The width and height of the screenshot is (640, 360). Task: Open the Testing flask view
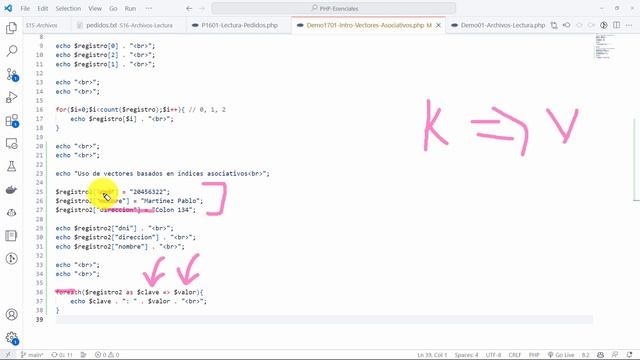[x=11, y=166]
